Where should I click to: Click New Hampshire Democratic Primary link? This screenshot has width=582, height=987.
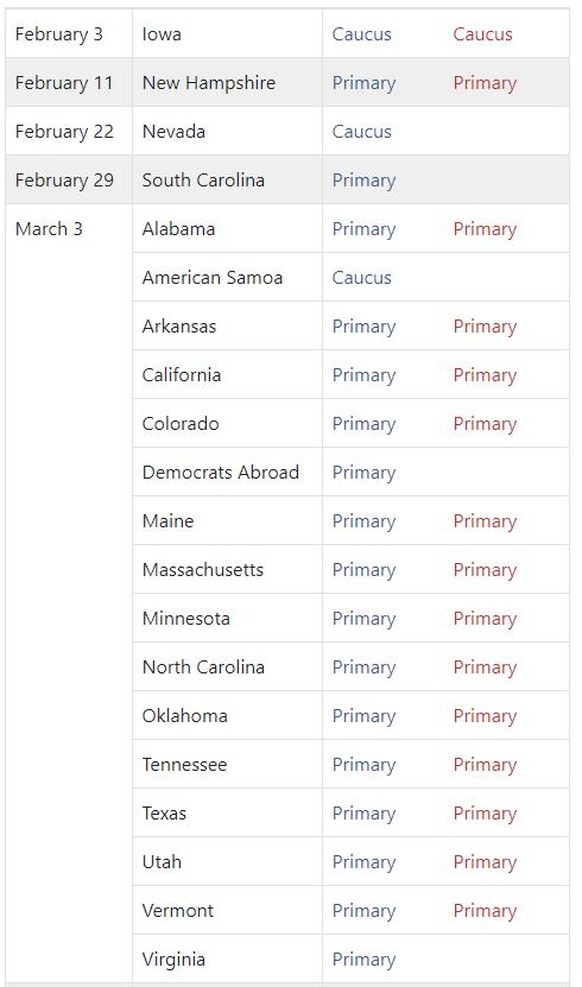click(364, 84)
